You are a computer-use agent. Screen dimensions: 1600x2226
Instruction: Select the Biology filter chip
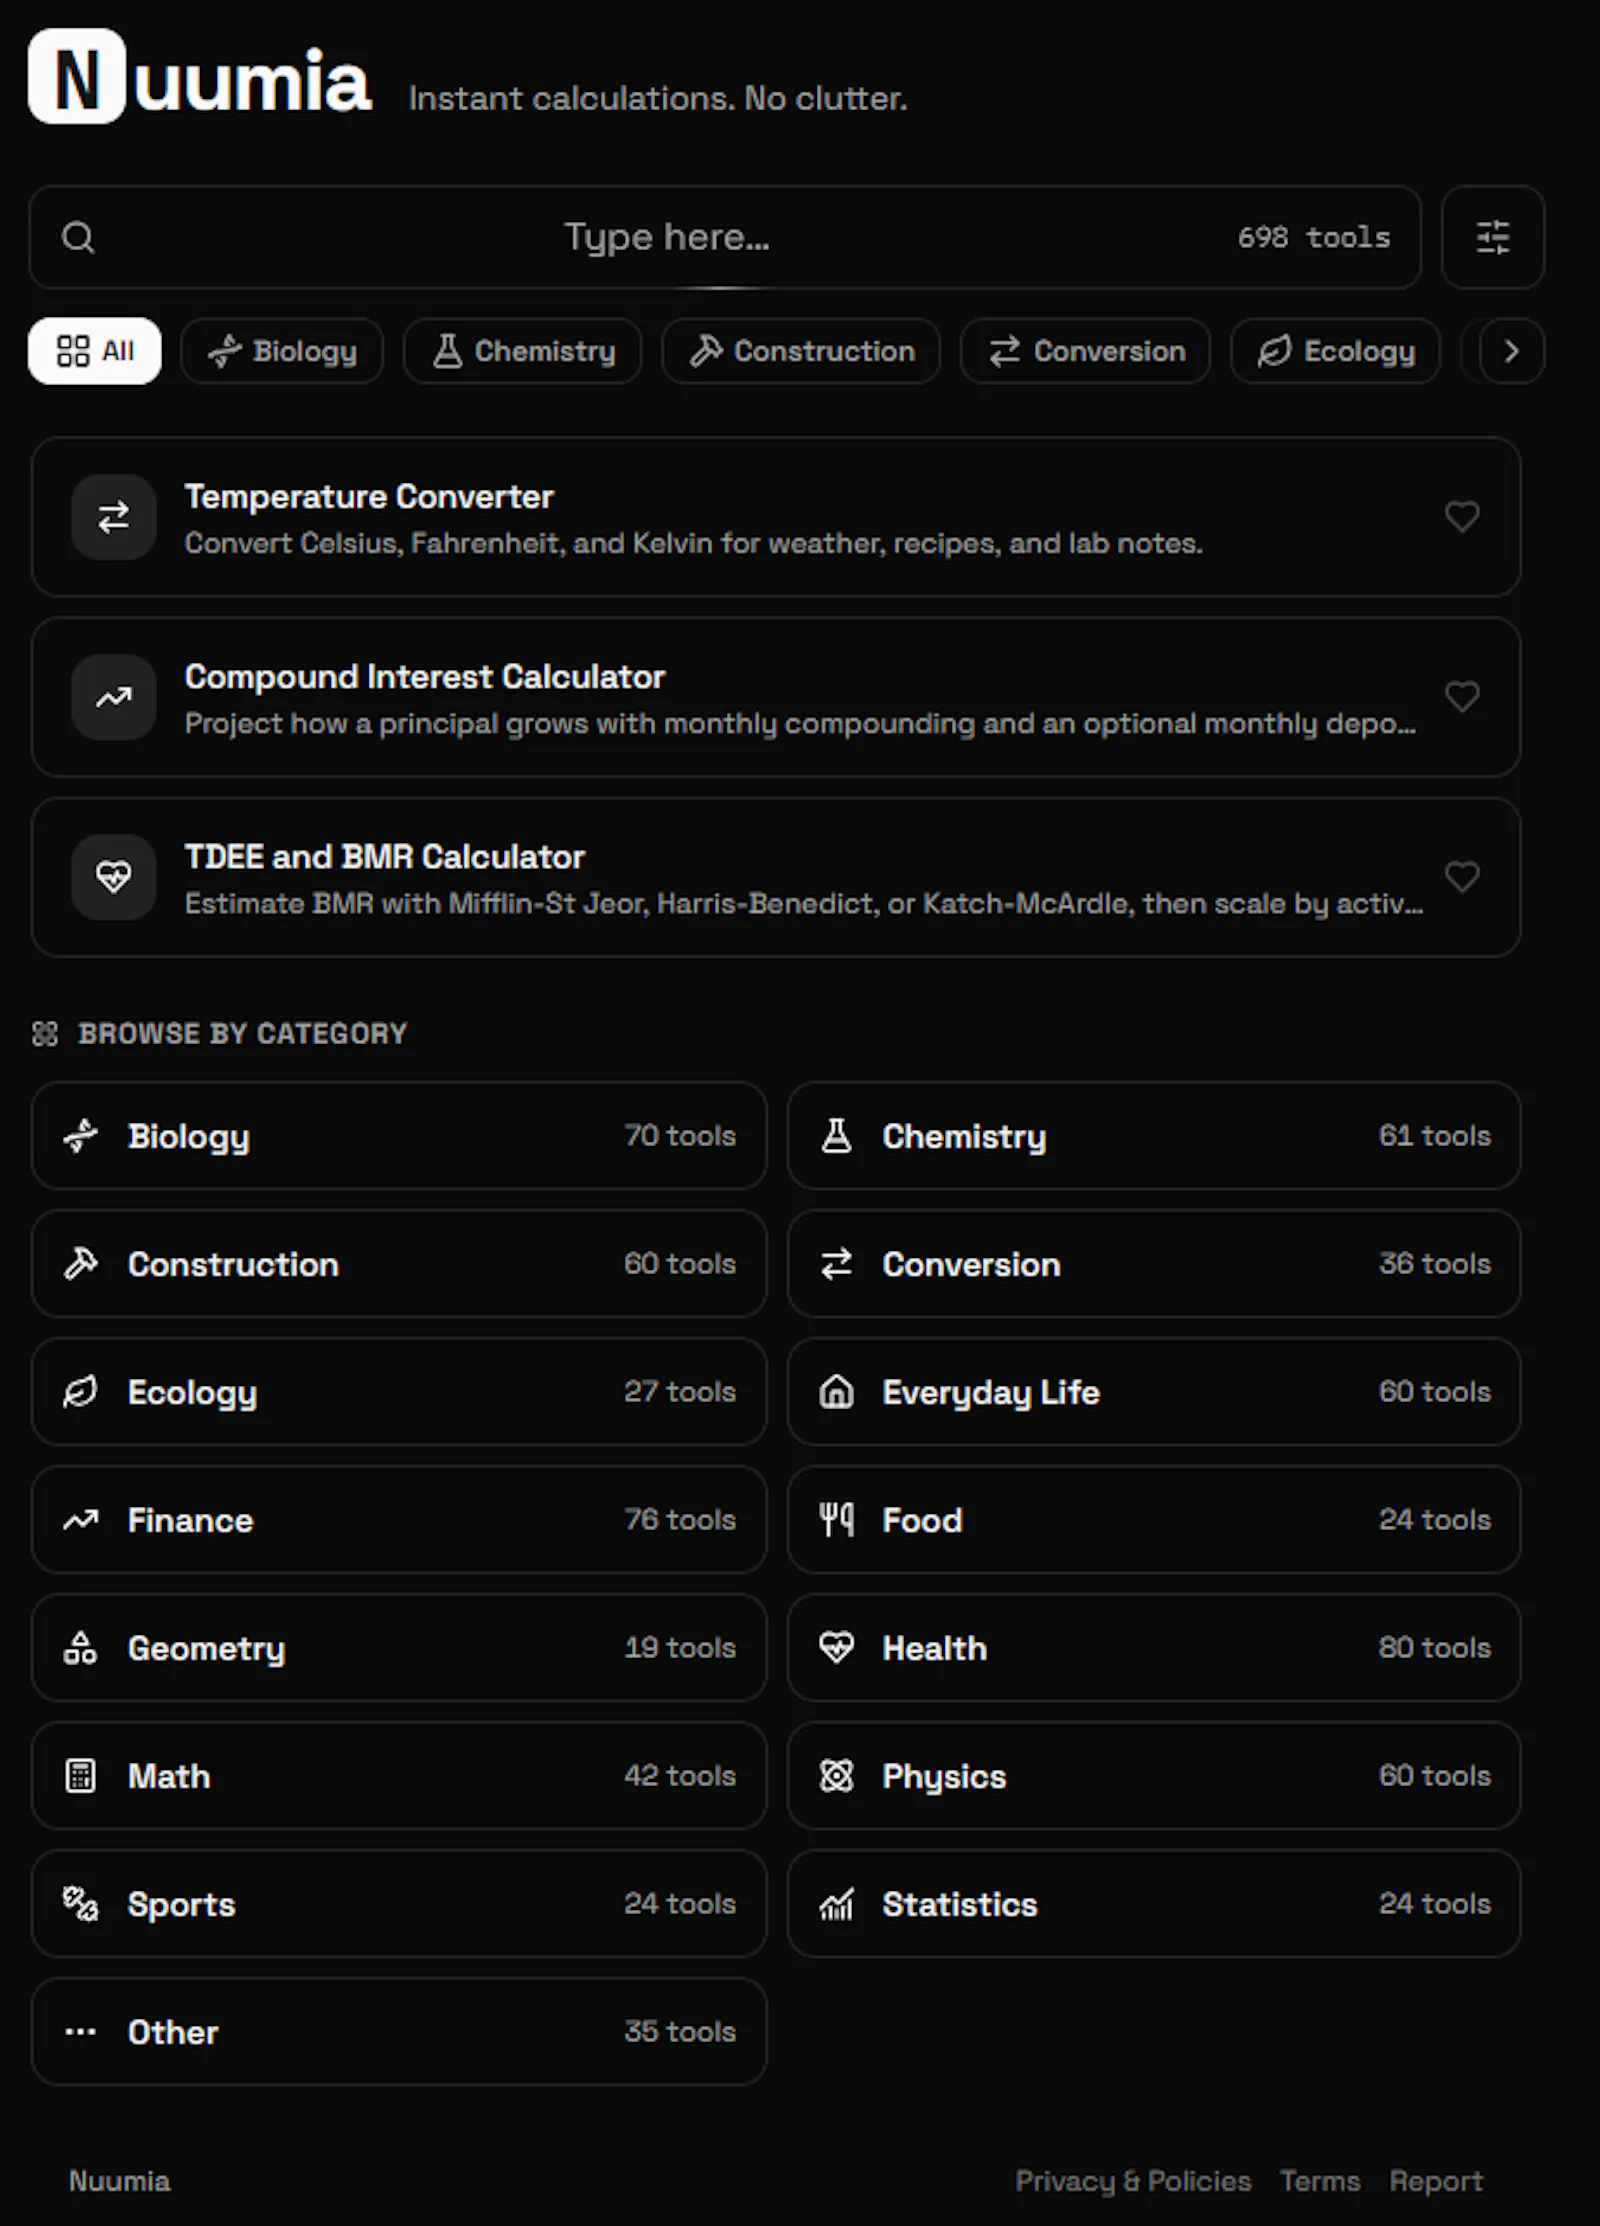282,351
